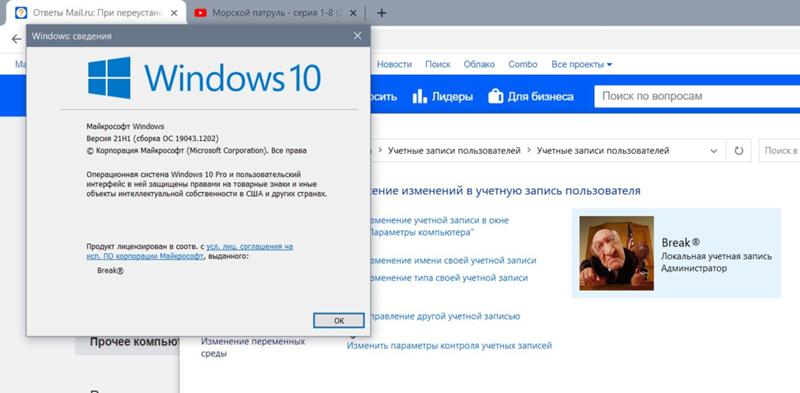800x393 pixels.
Task: Click the first Учетные записи пользователей breadcrumb
Action: coord(454,151)
